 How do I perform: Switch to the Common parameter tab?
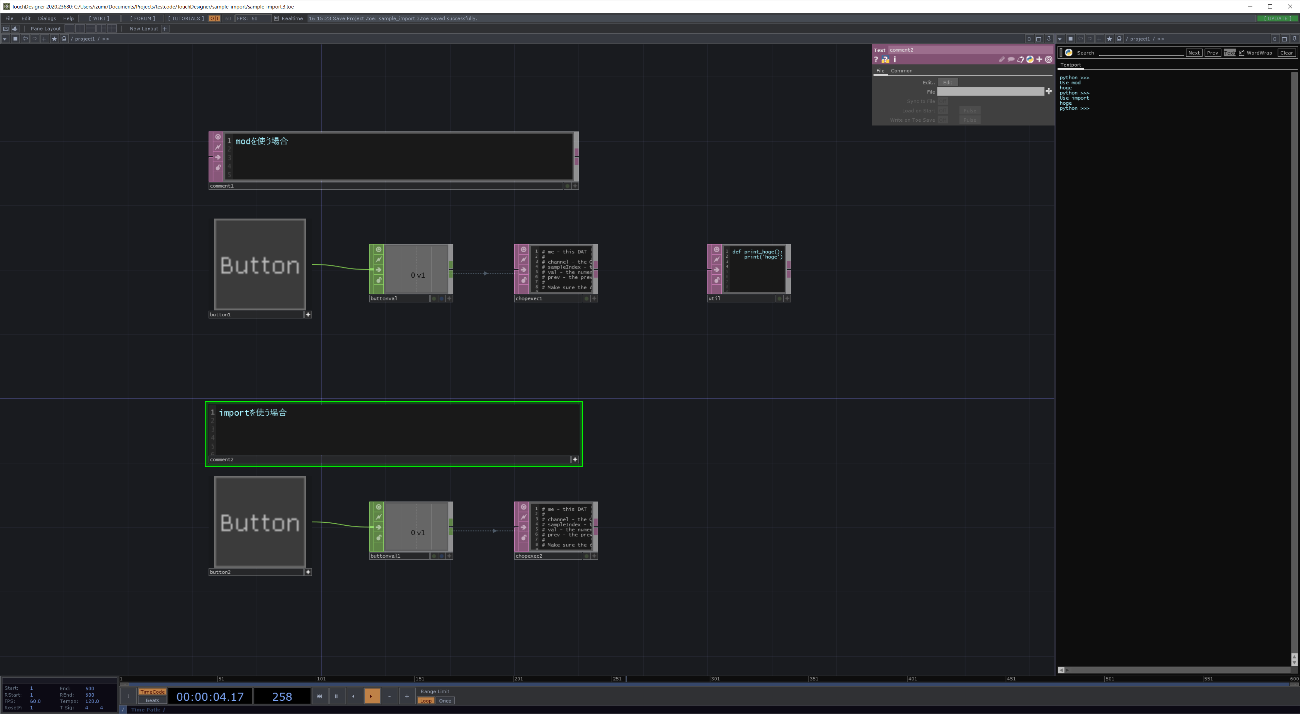[x=901, y=71]
